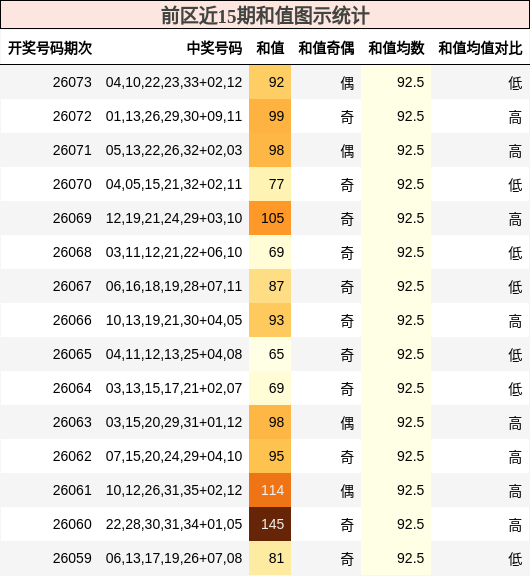Click the sum value 87 cell
The height and width of the screenshot is (576, 530).
[x=270, y=286]
